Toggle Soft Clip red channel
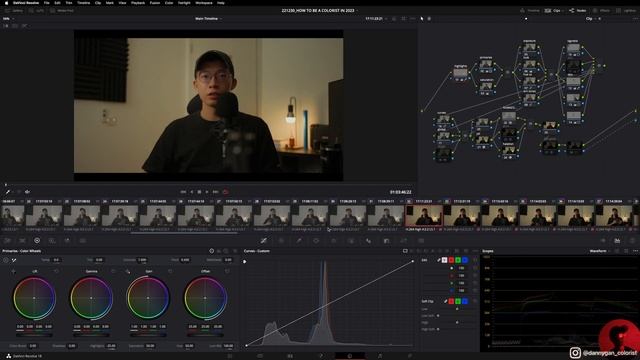This screenshot has height=360, width=640. coord(451,301)
